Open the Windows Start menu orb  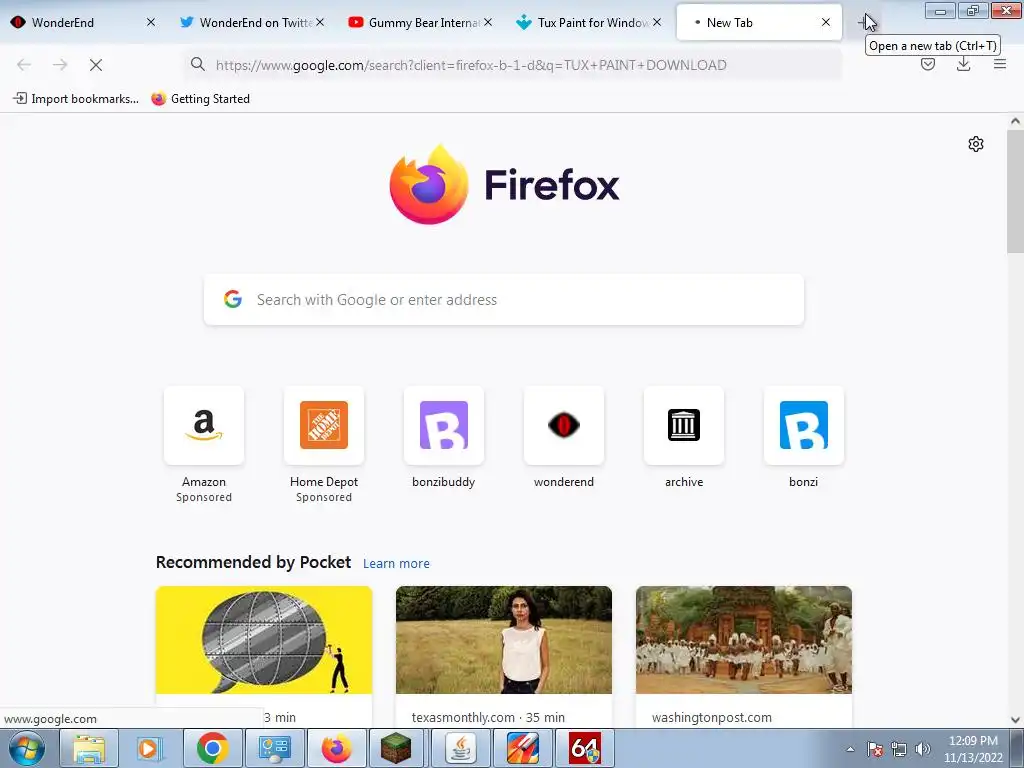(27, 748)
